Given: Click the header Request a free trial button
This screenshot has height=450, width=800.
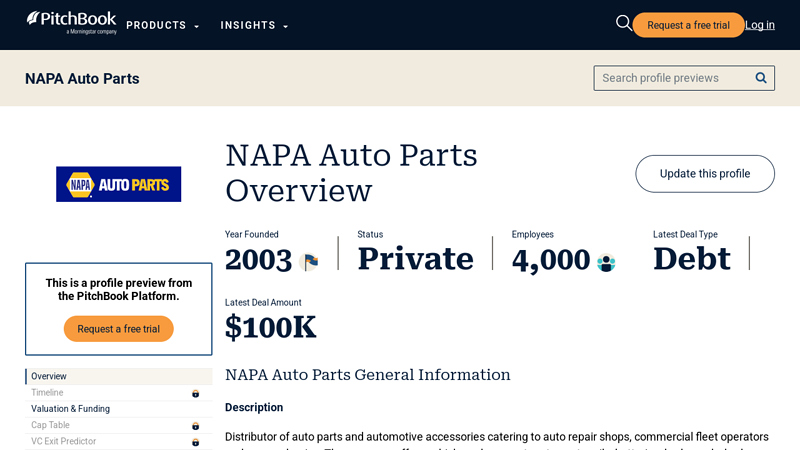Looking at the screenshot, I should click(688, 25).
